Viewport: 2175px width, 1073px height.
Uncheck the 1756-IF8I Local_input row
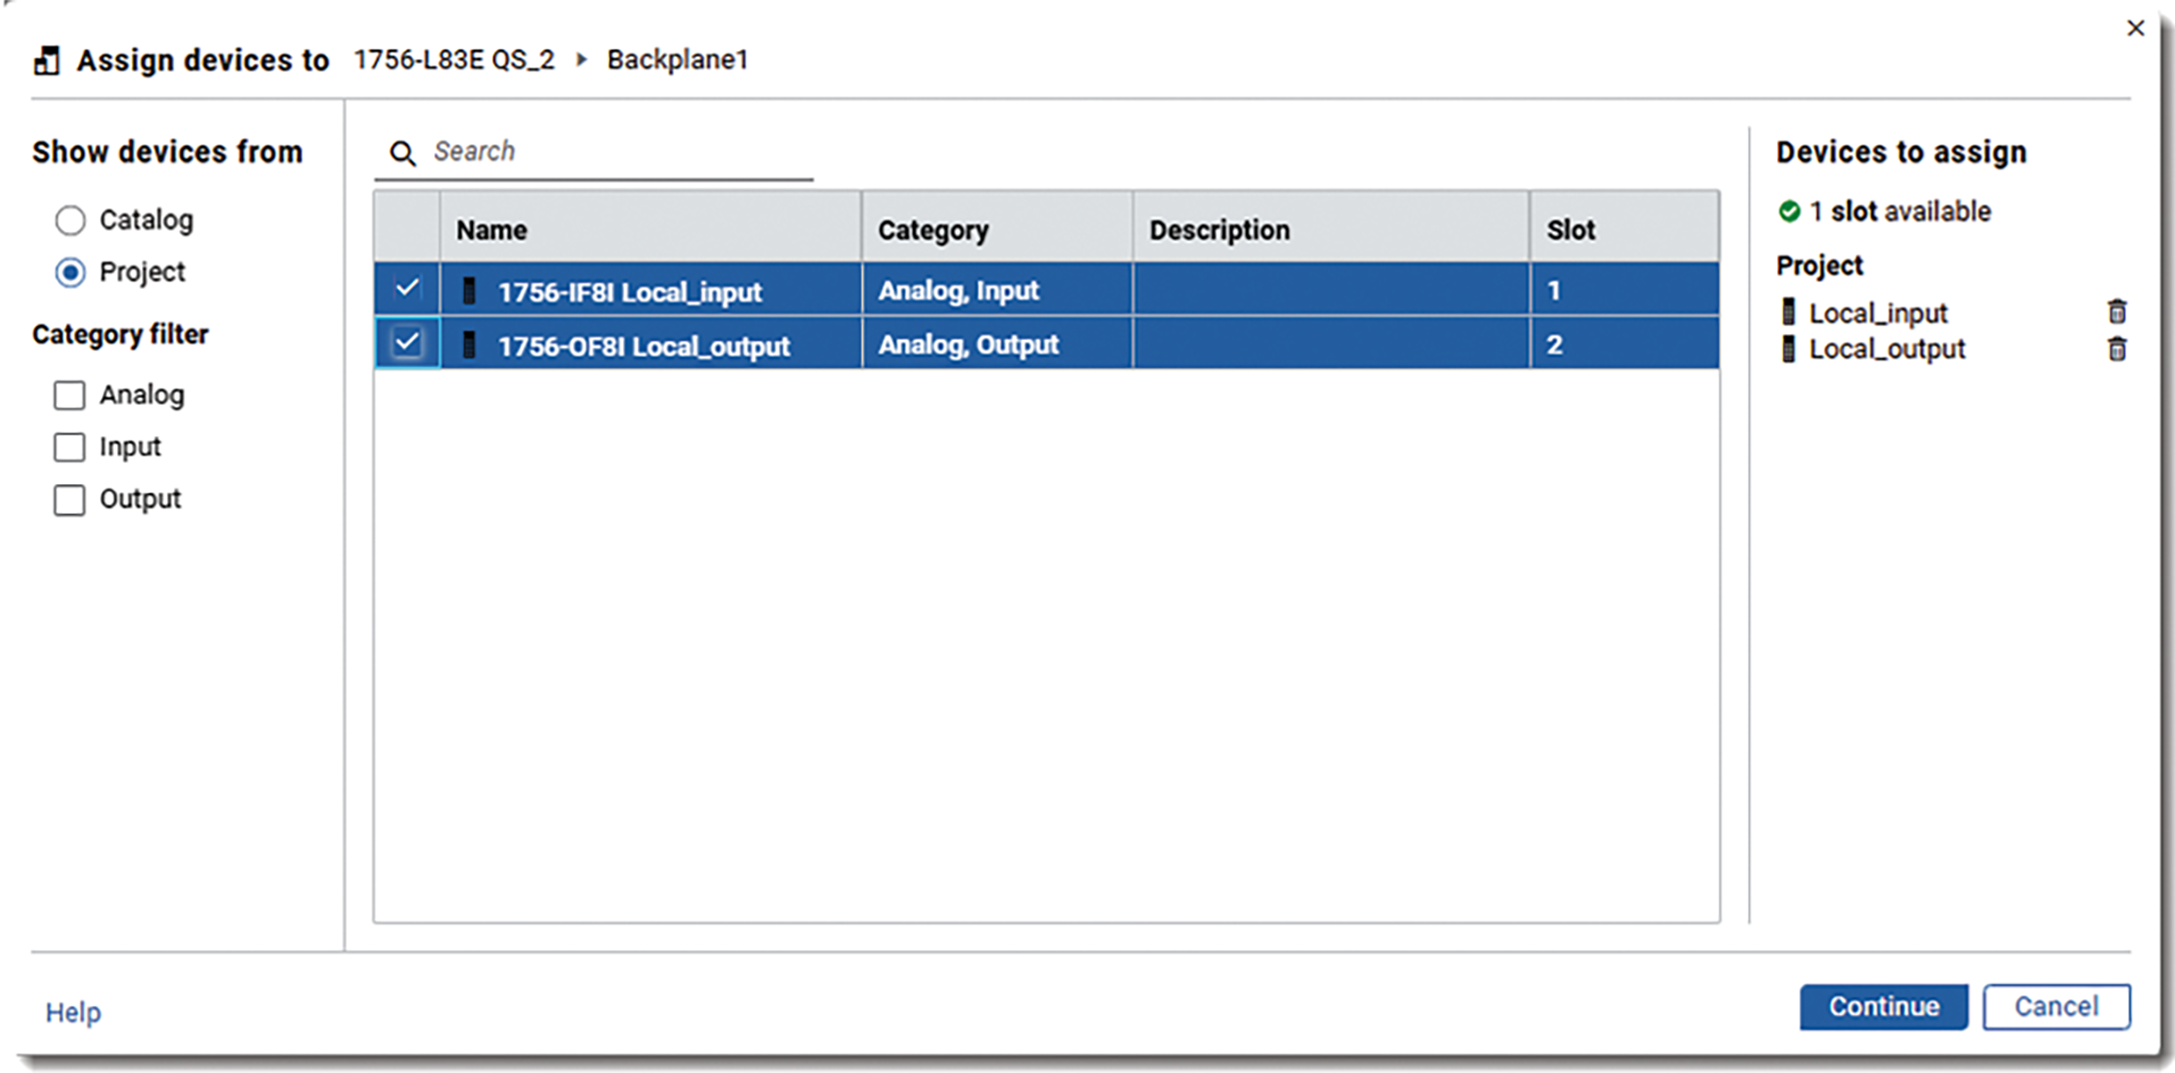click(x=407, y=289)
